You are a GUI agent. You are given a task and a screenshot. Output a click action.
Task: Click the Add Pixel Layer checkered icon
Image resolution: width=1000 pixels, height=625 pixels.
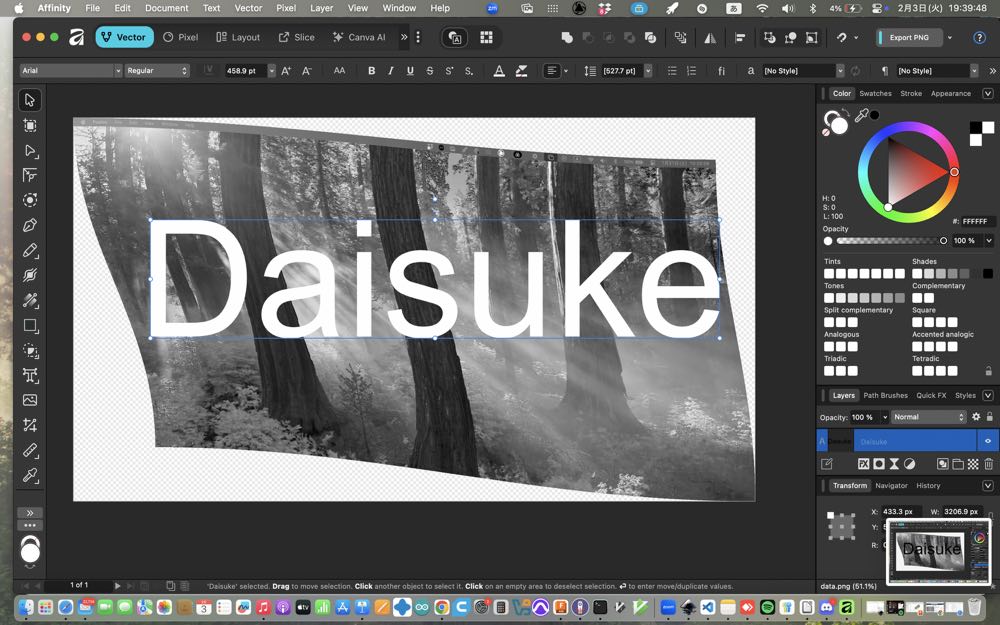[x=973, y=464]
